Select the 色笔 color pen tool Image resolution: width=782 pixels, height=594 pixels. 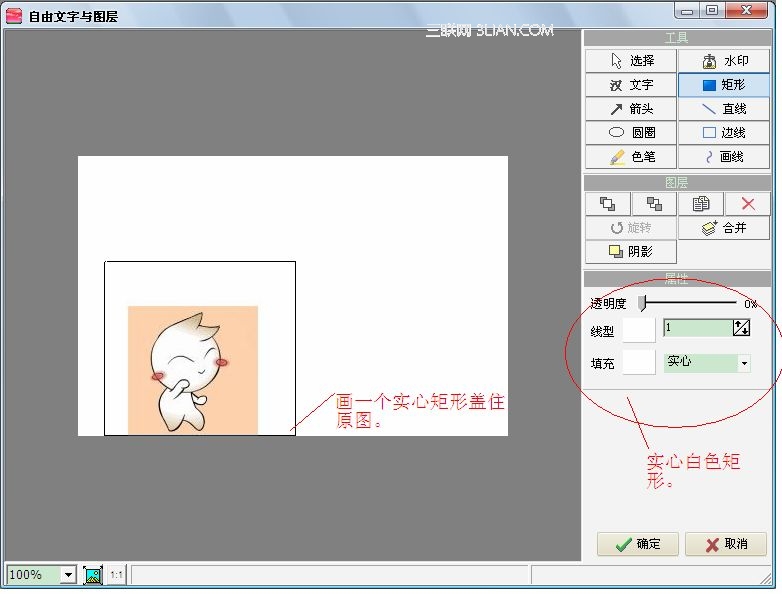pos(631,157)
